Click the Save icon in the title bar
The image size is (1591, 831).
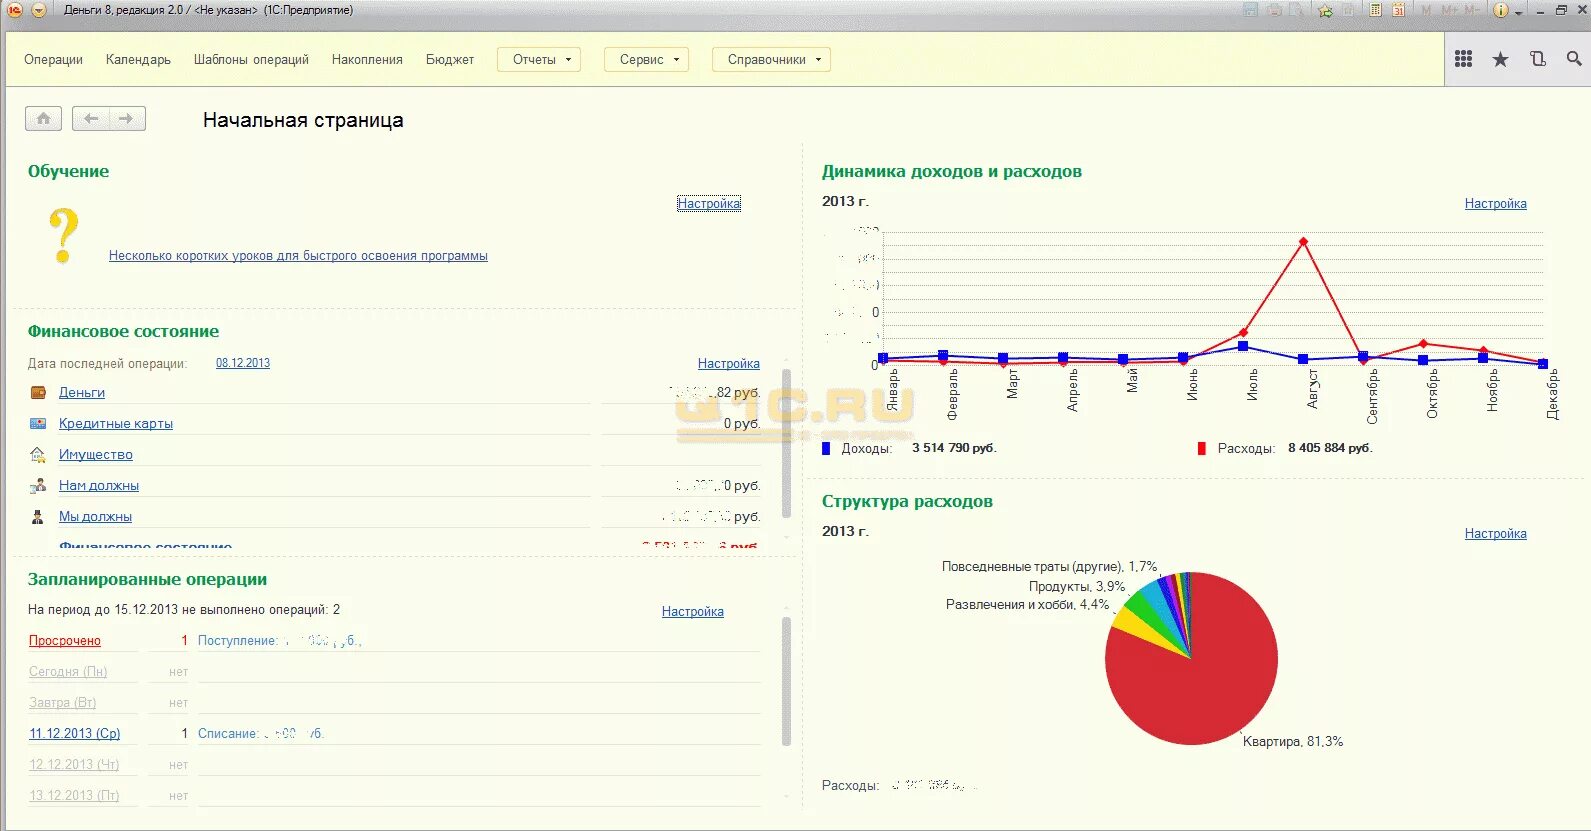click(1250, 10)
